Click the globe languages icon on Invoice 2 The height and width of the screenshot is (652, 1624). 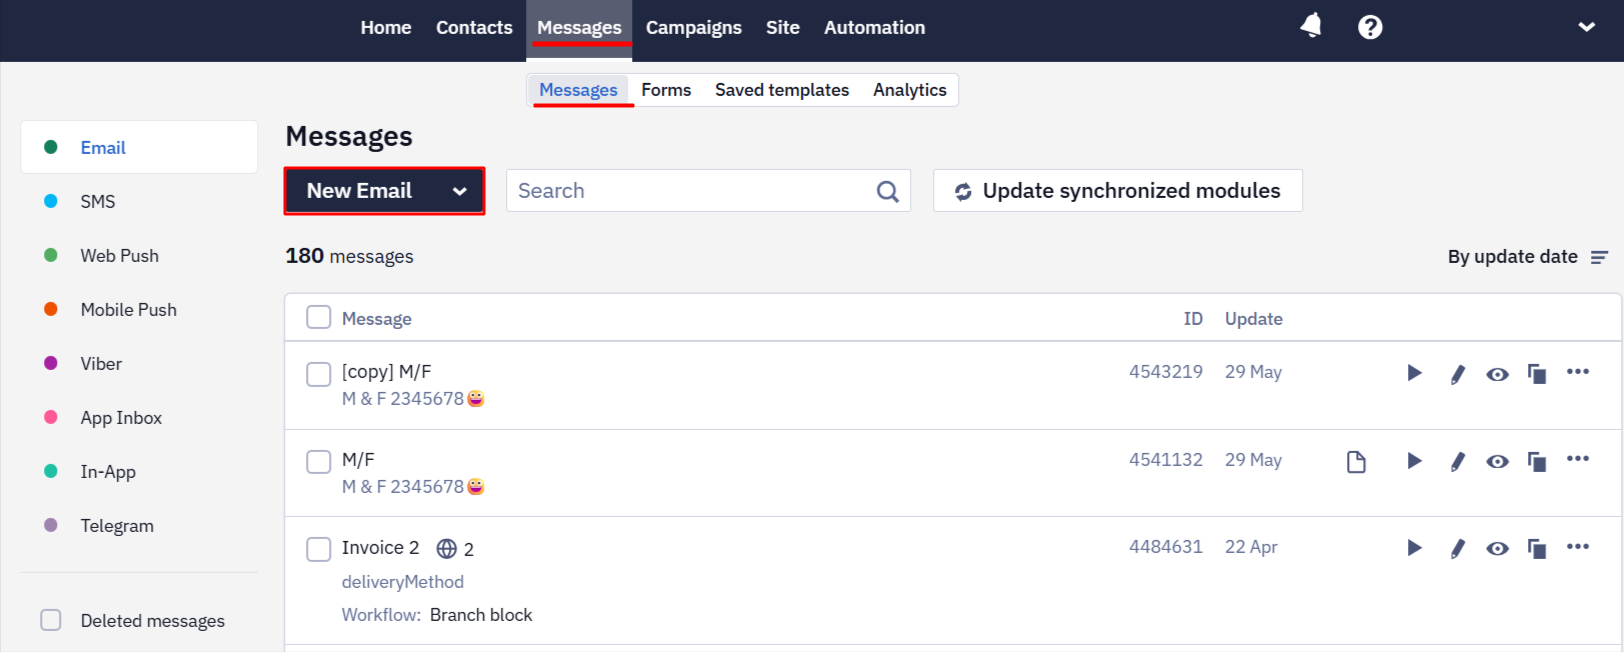447,549
